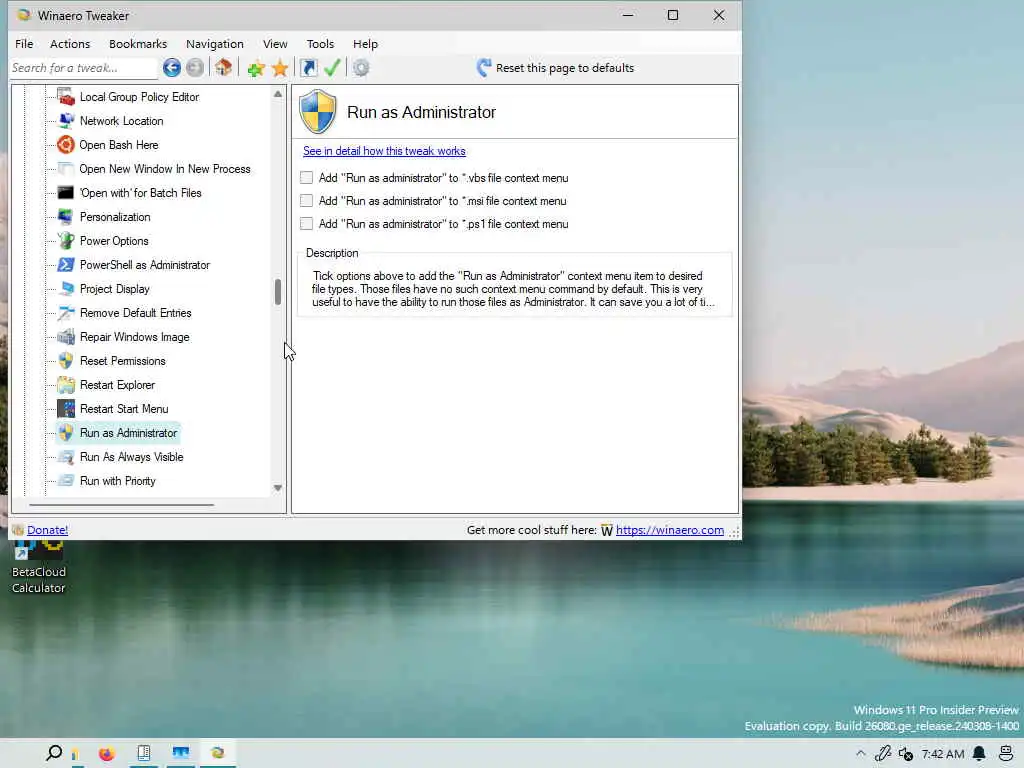The image size is (1024, 768).
Task: Click the forward navigation arrow icon
Action: coord(195,68)
